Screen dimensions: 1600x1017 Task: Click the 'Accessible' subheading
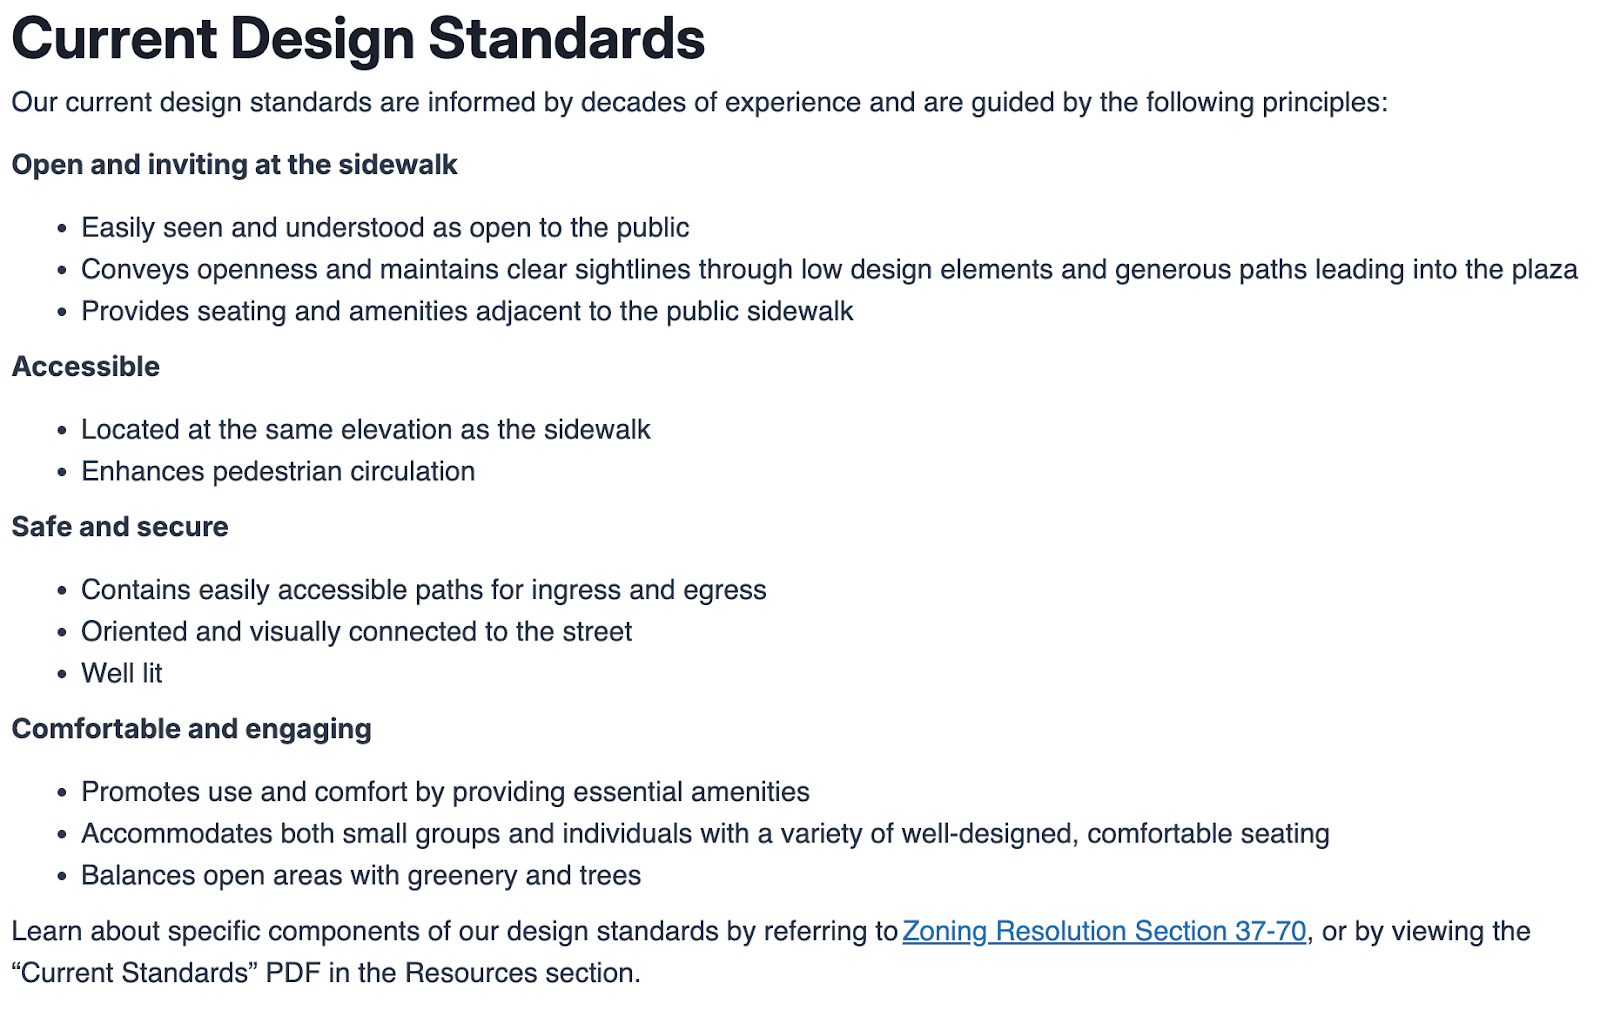(x=86, y=367)
